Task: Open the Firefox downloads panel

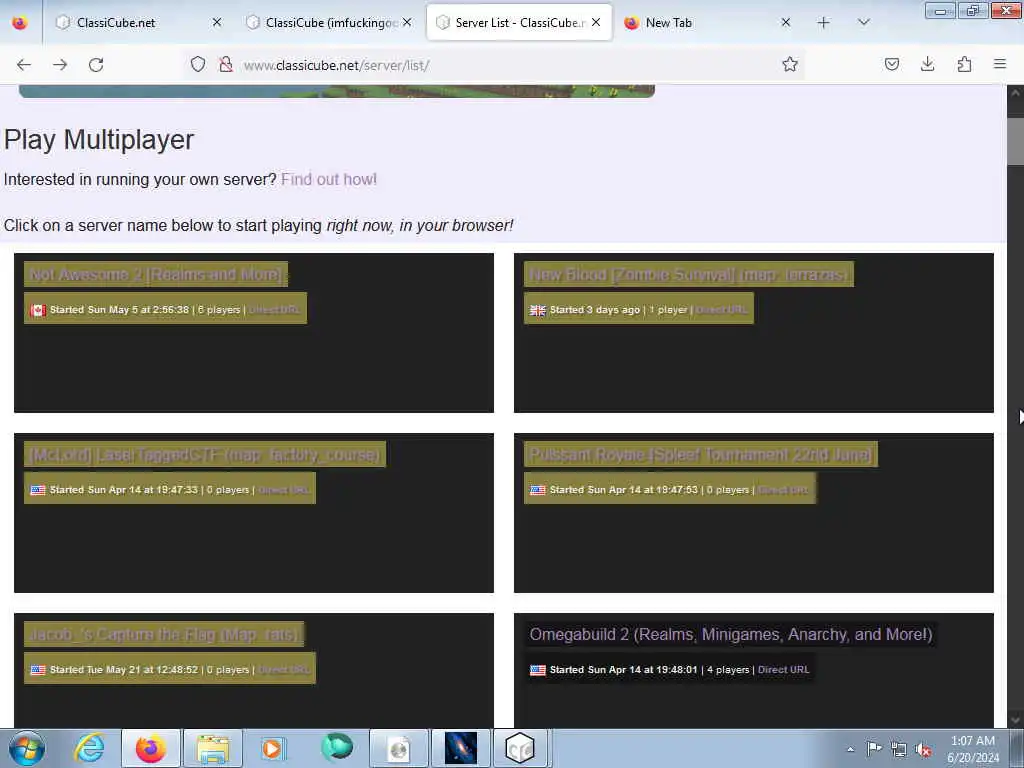Action: (x=927, y=64)
